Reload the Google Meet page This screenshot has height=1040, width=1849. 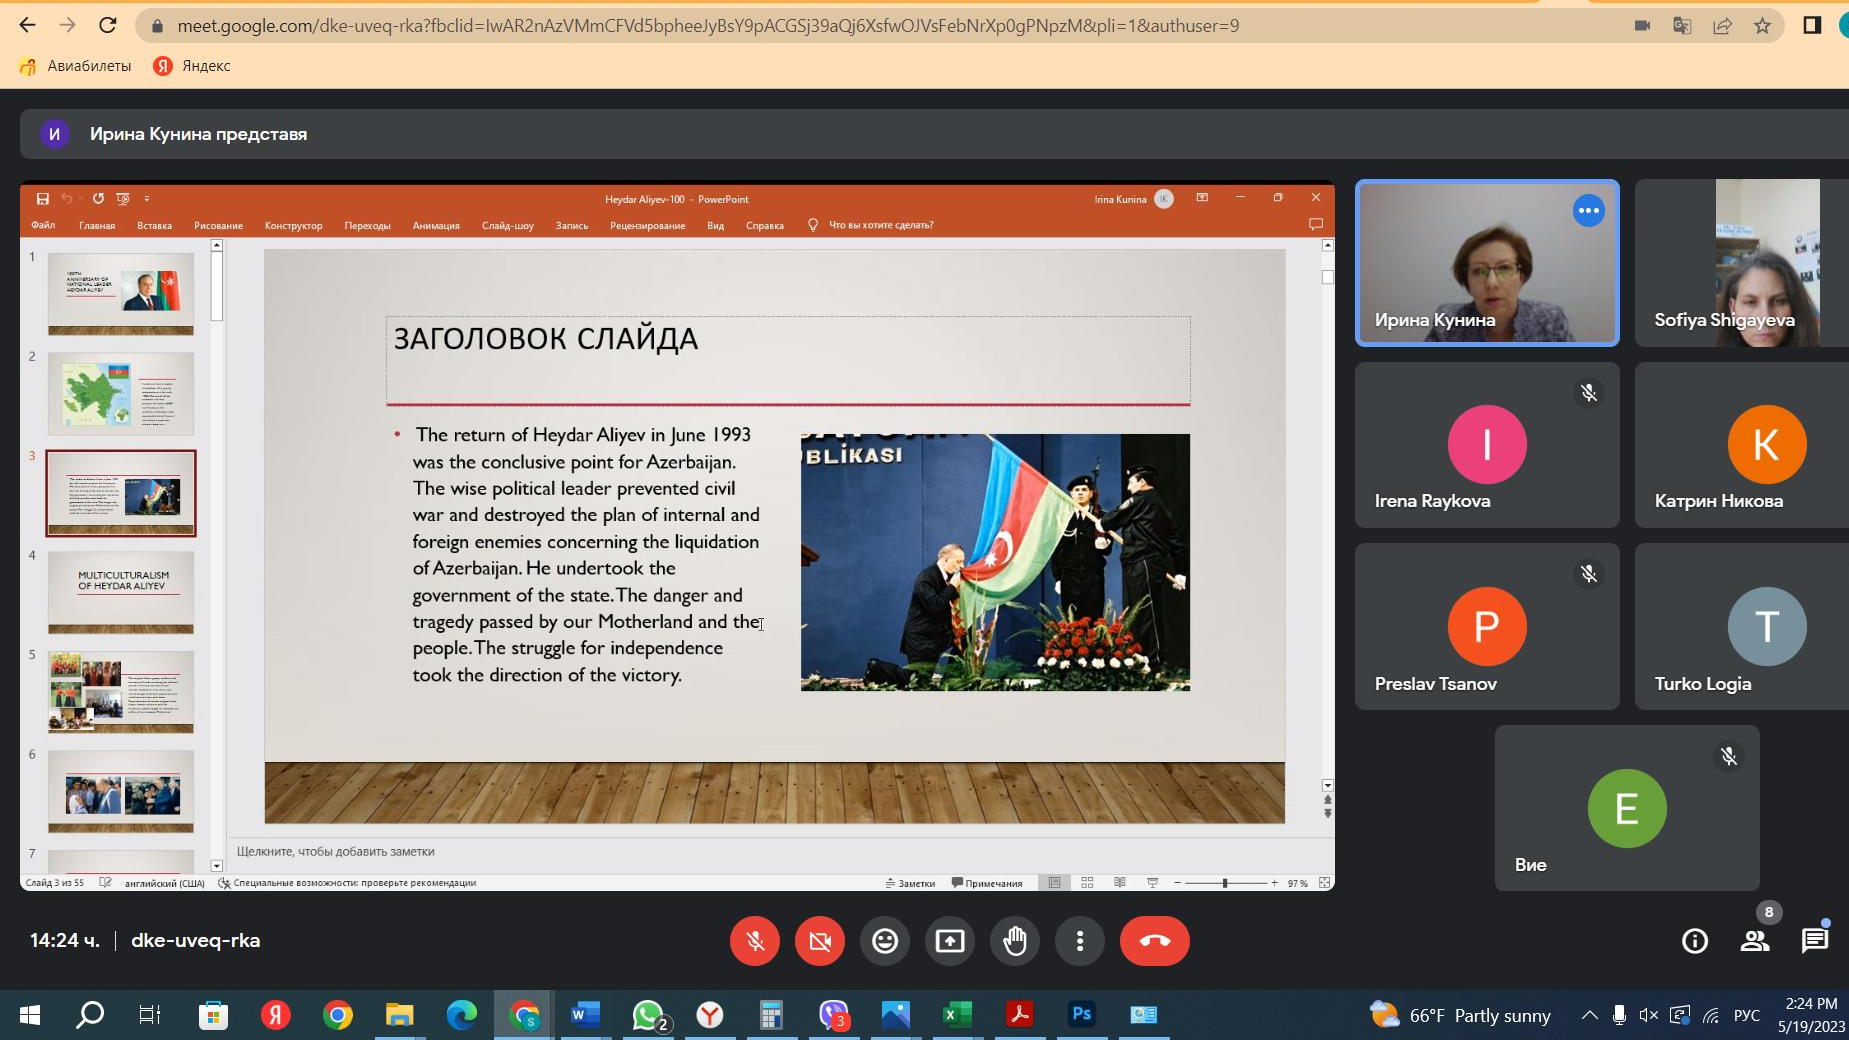[x=108, y=26]
